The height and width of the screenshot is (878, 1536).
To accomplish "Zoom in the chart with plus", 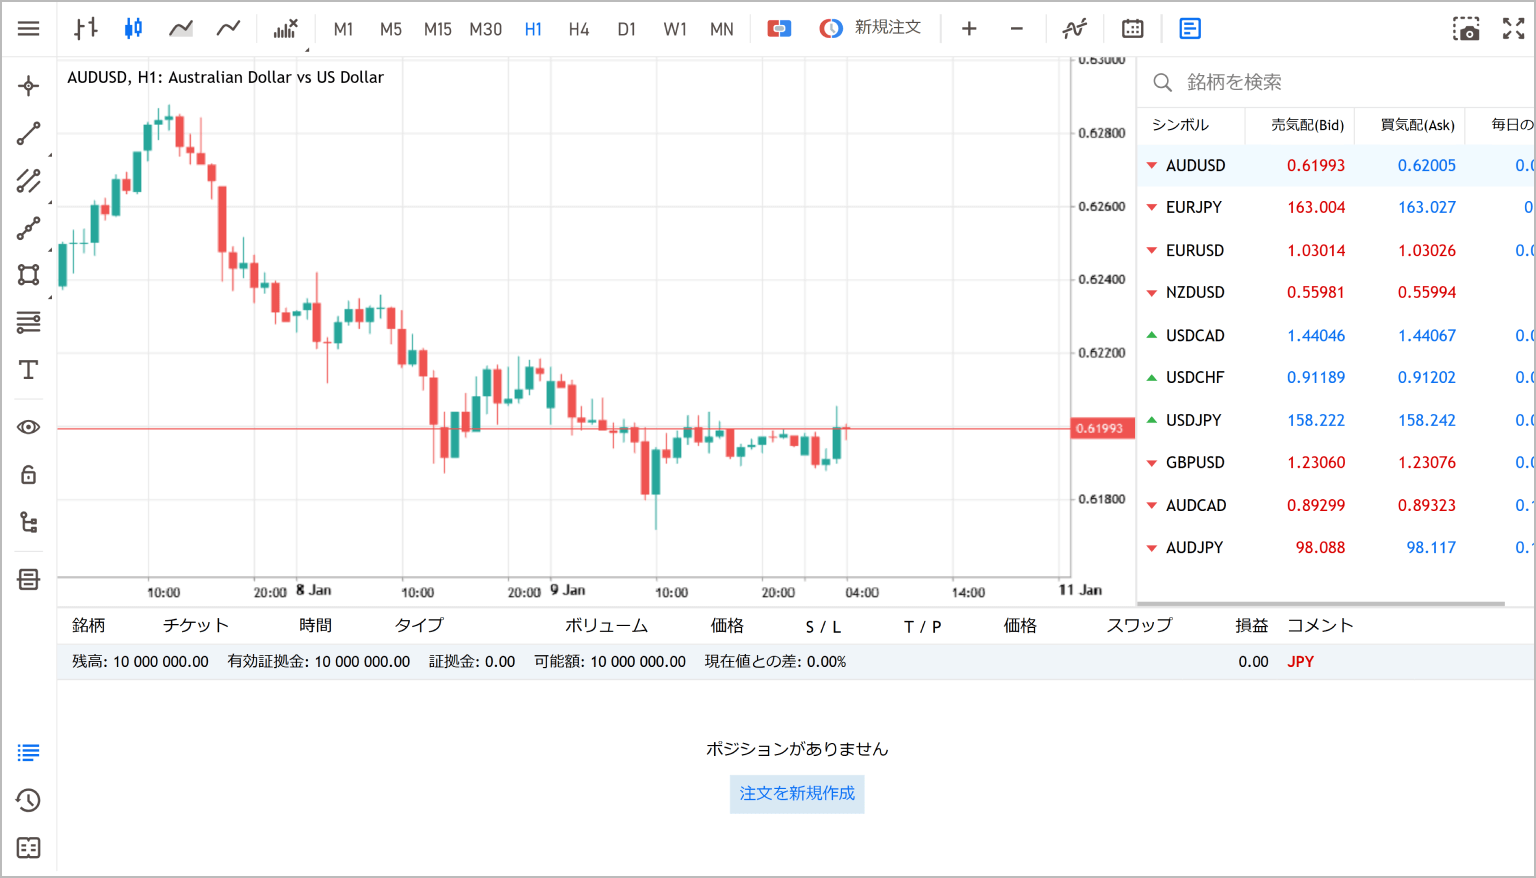I will point(969,29).
